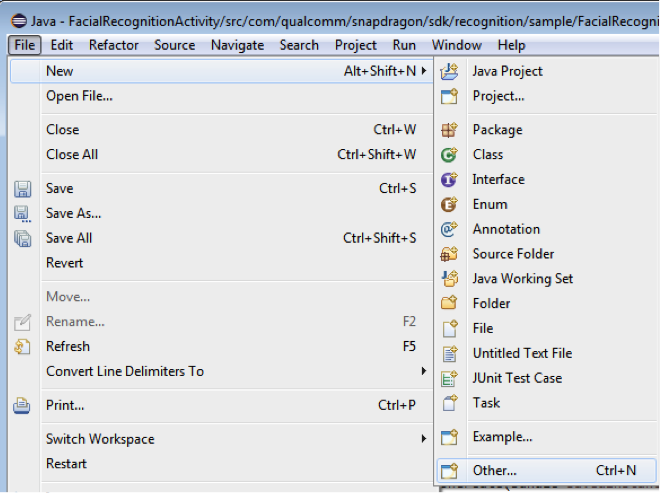This screenshot has width=660, height=493.
Task: Select Refresh menu entry
Action: pos(221,346)
